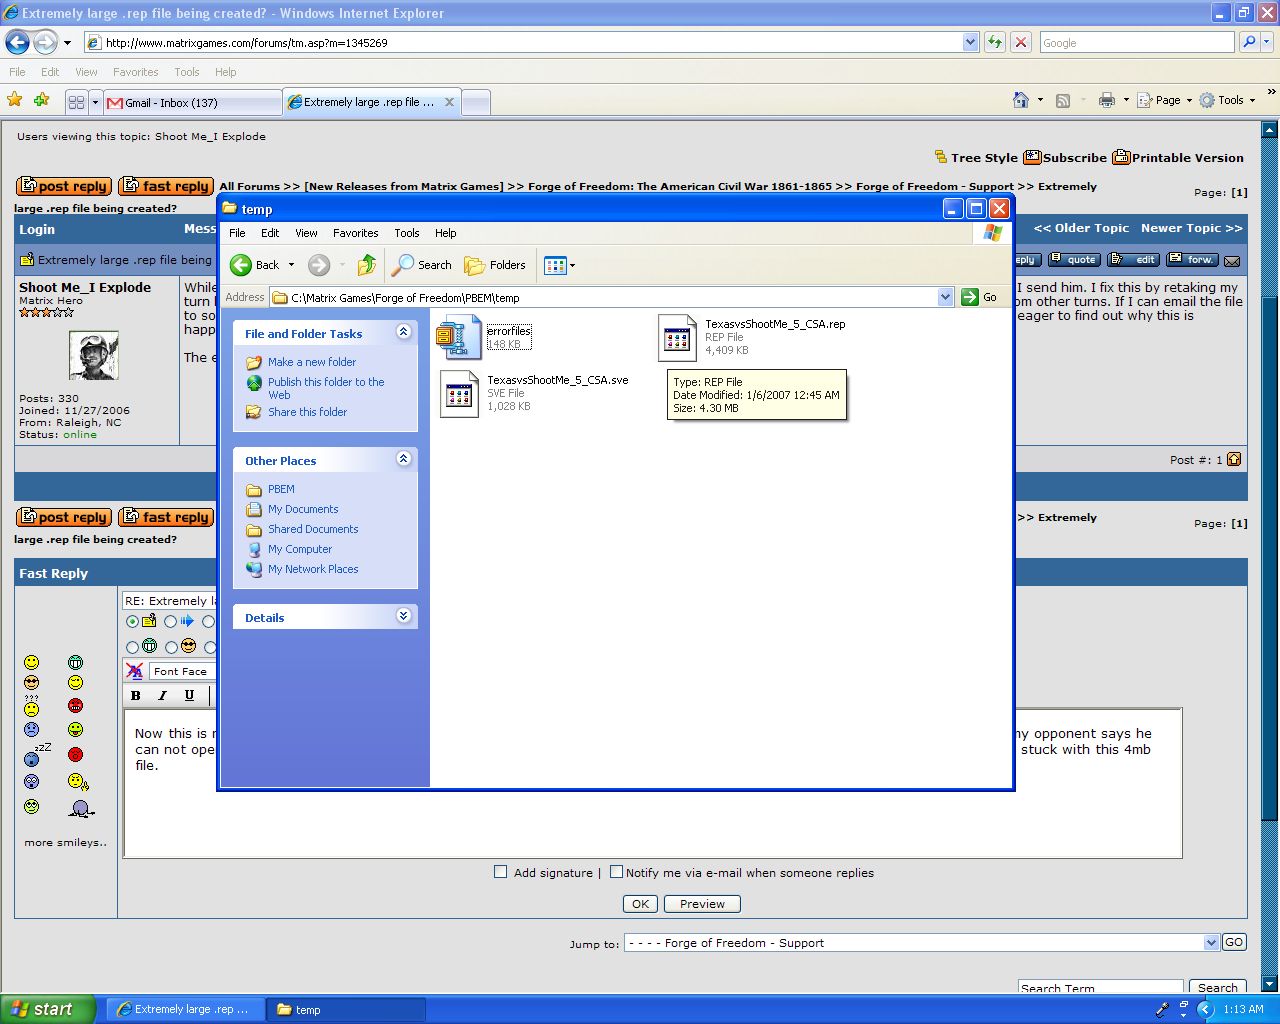This screenshot has width=1280, height=1024.
Task: Open the temp window address dropdown
Action: 946,297
